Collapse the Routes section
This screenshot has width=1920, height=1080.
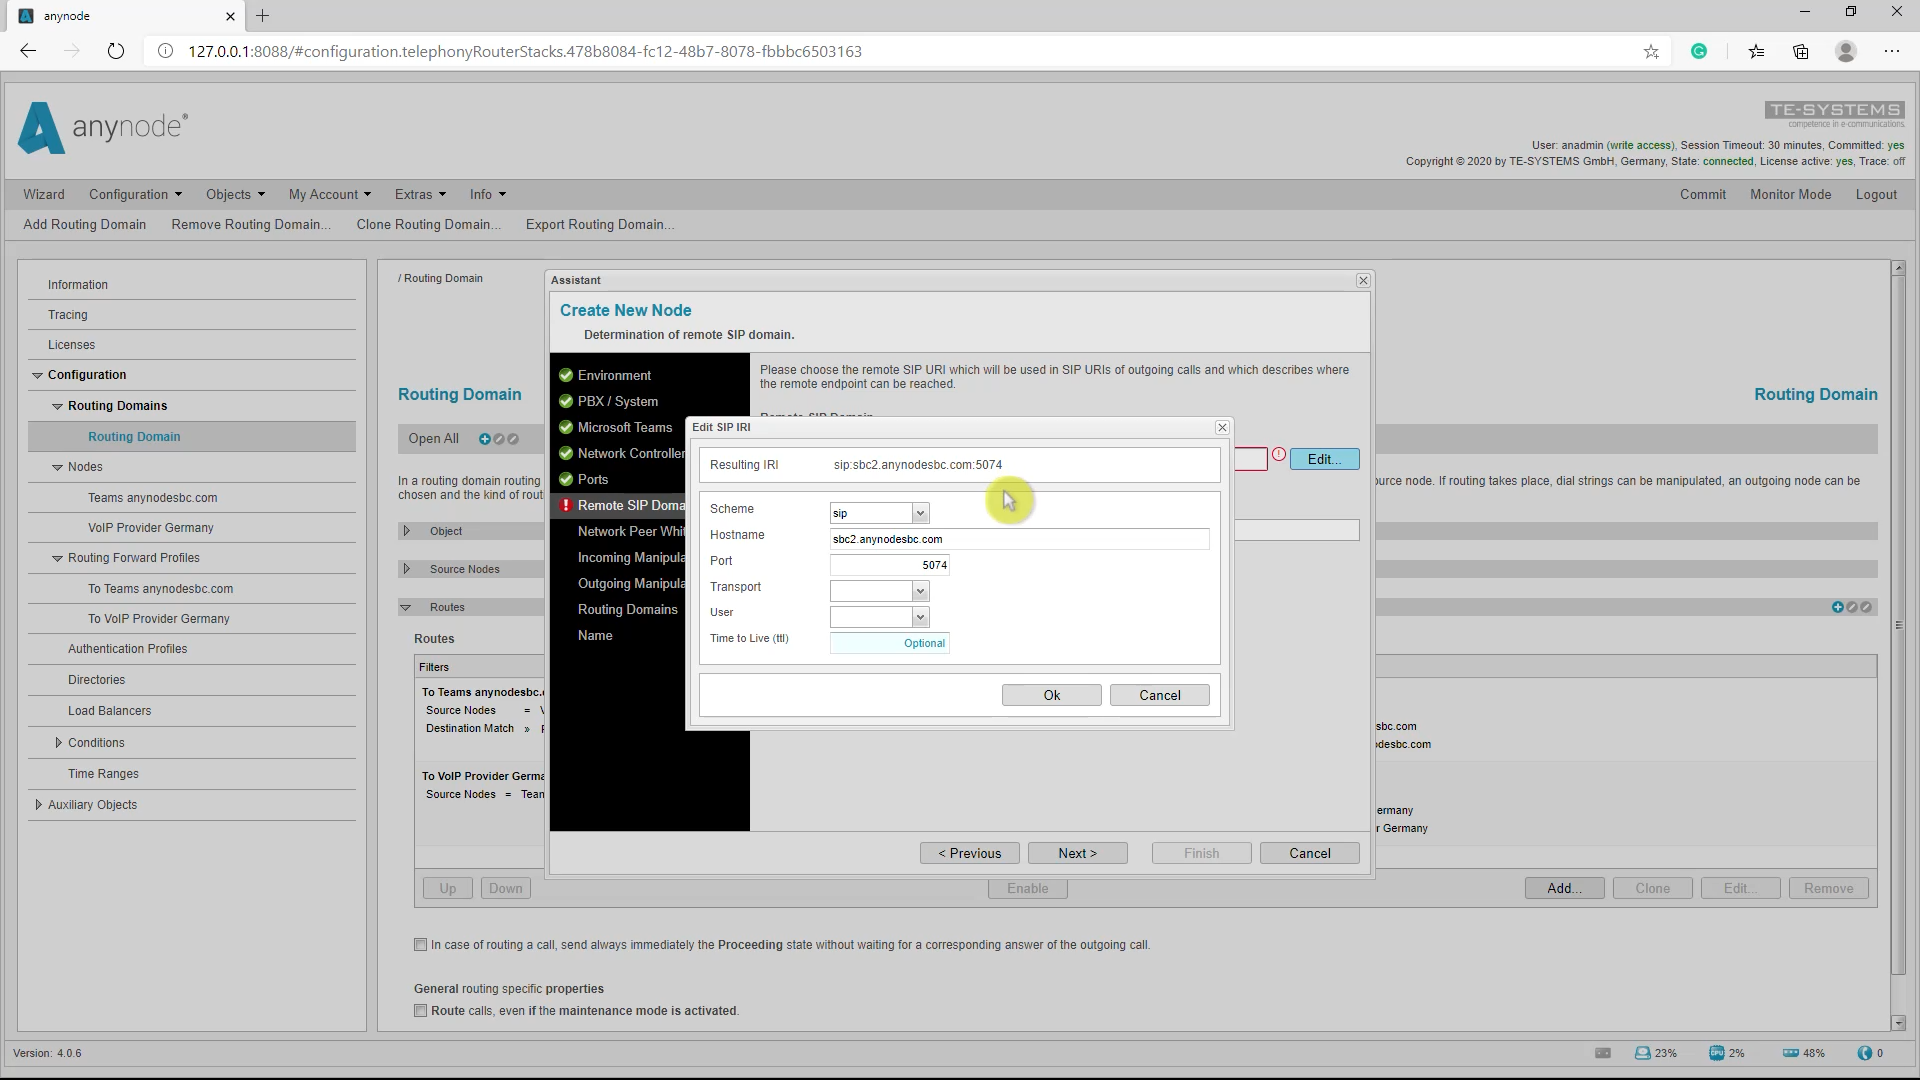point(406,607)
